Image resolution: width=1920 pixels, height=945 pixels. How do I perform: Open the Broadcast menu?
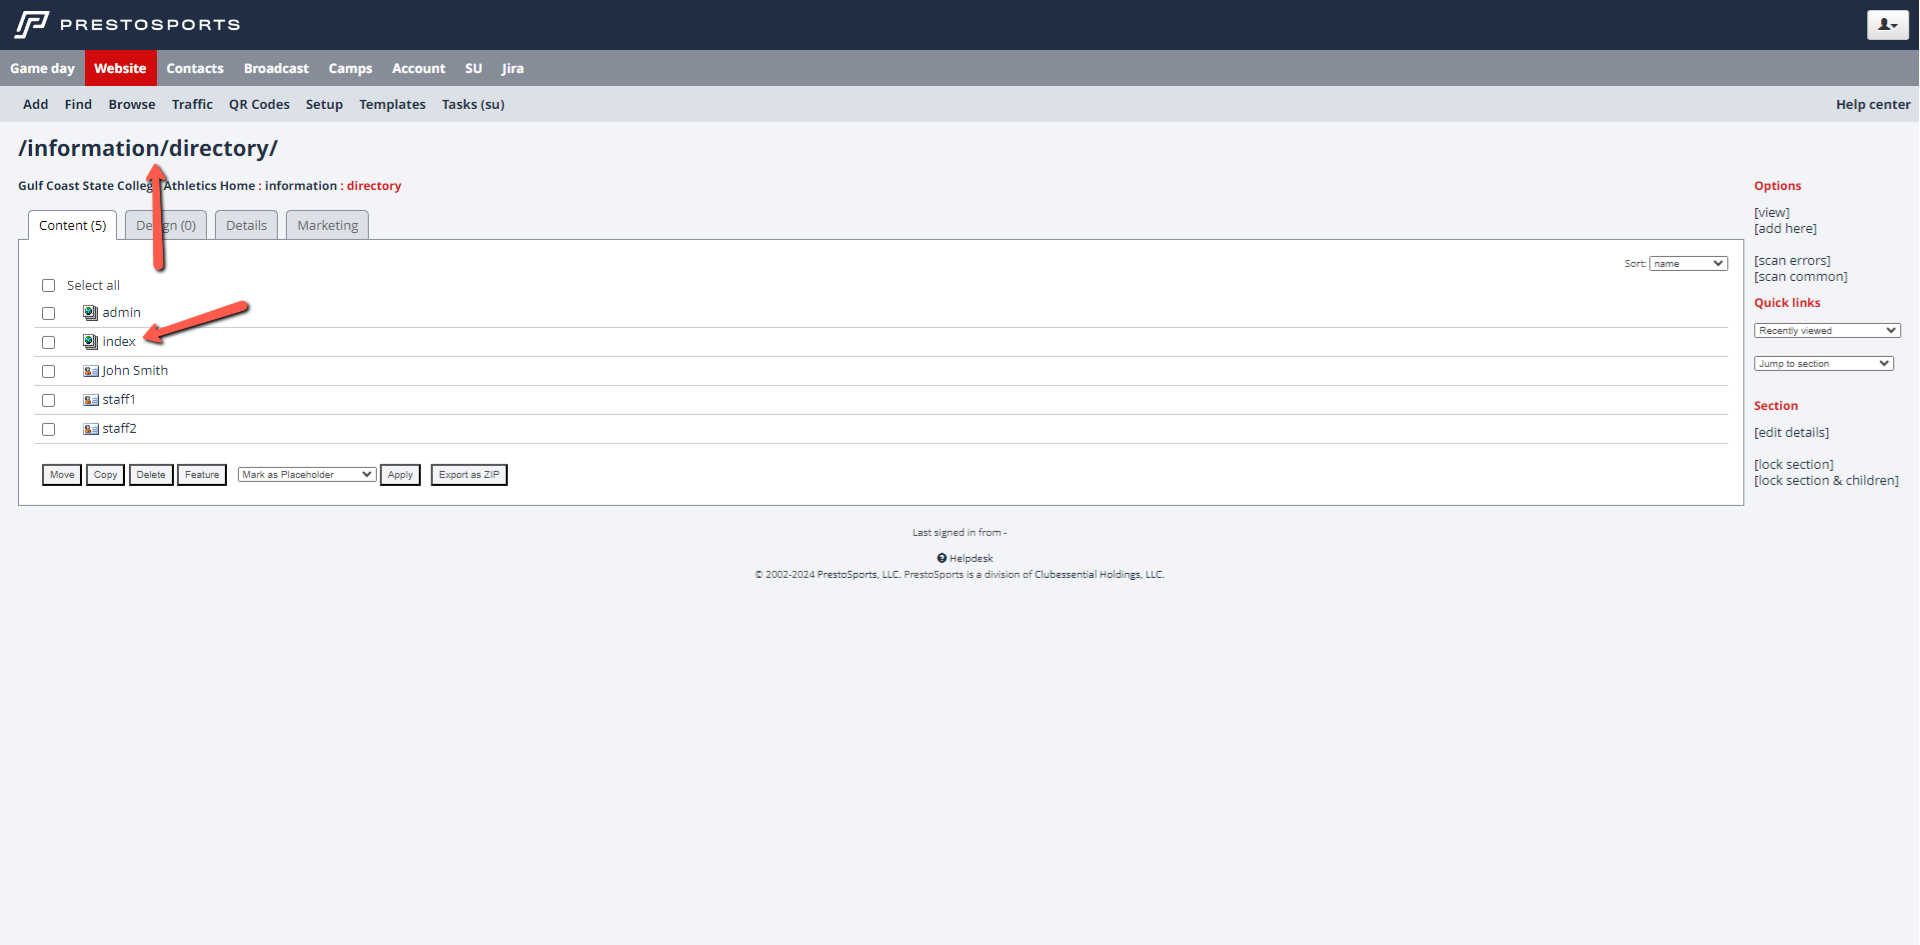(276, 68)
